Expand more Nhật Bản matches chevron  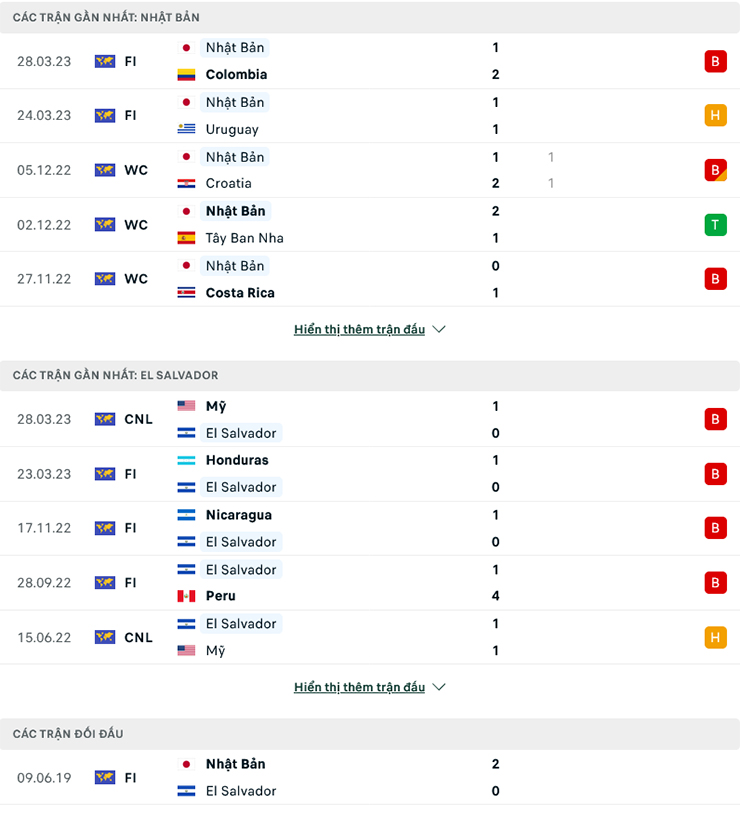(x=439, y=329)
